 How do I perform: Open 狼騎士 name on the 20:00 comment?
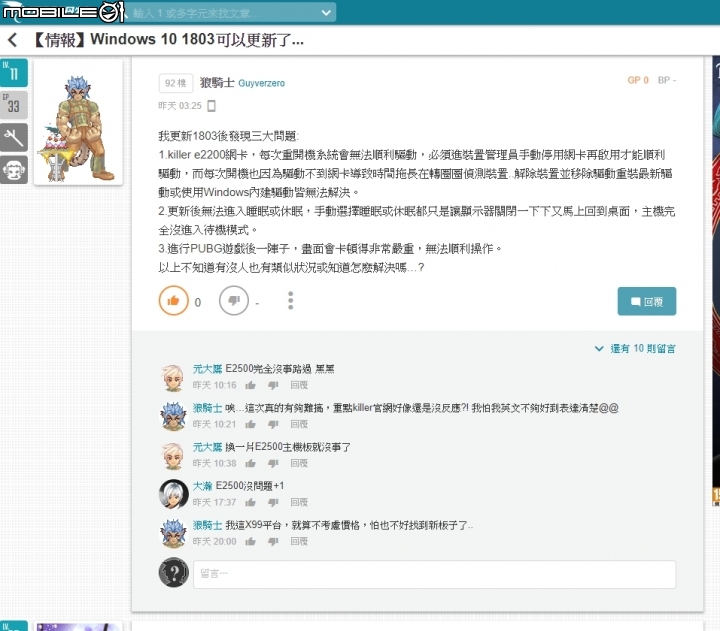207,525
